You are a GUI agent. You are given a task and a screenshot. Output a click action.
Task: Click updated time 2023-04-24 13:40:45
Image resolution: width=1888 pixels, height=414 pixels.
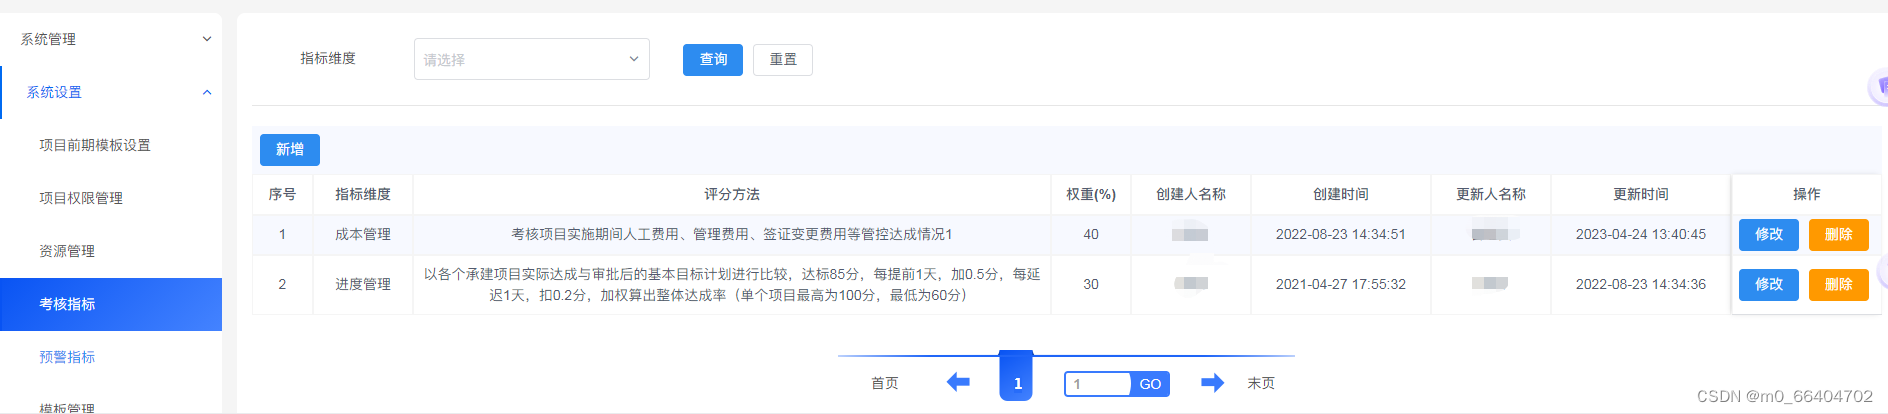tap(1641, 234)
